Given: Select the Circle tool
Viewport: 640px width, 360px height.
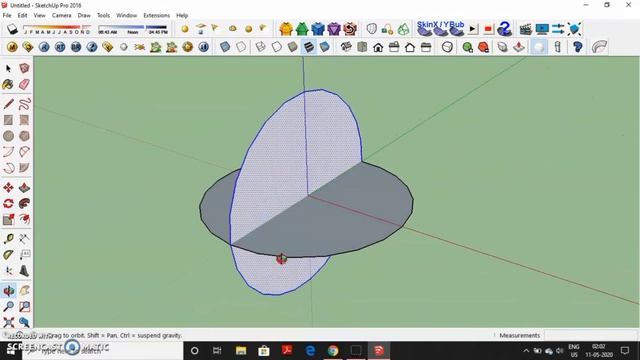Looking at the screenshot, I should click(8, 136).
